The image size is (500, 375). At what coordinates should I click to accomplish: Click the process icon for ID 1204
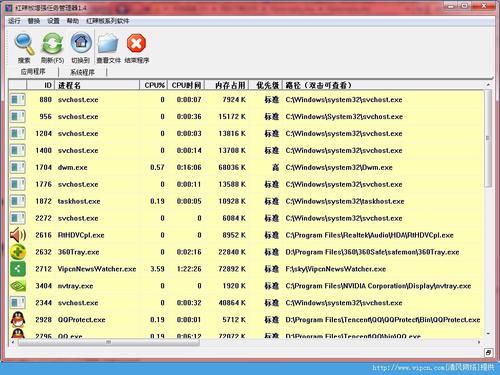18,134
